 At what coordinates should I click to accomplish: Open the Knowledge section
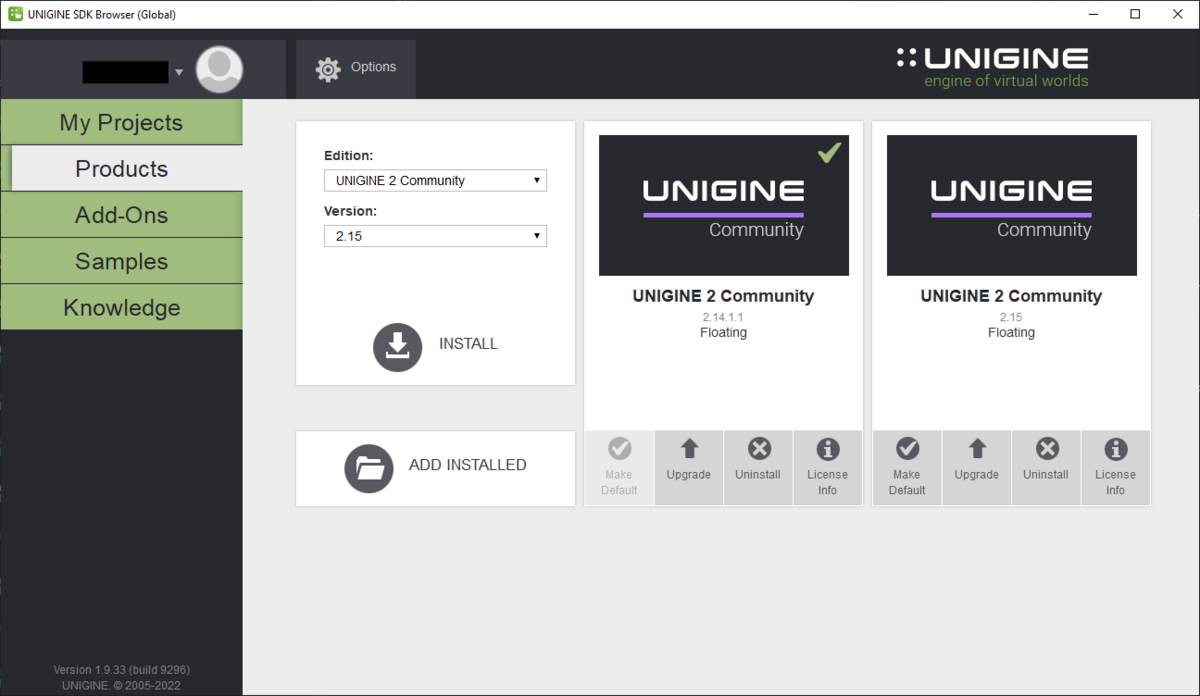click(121, 307)
